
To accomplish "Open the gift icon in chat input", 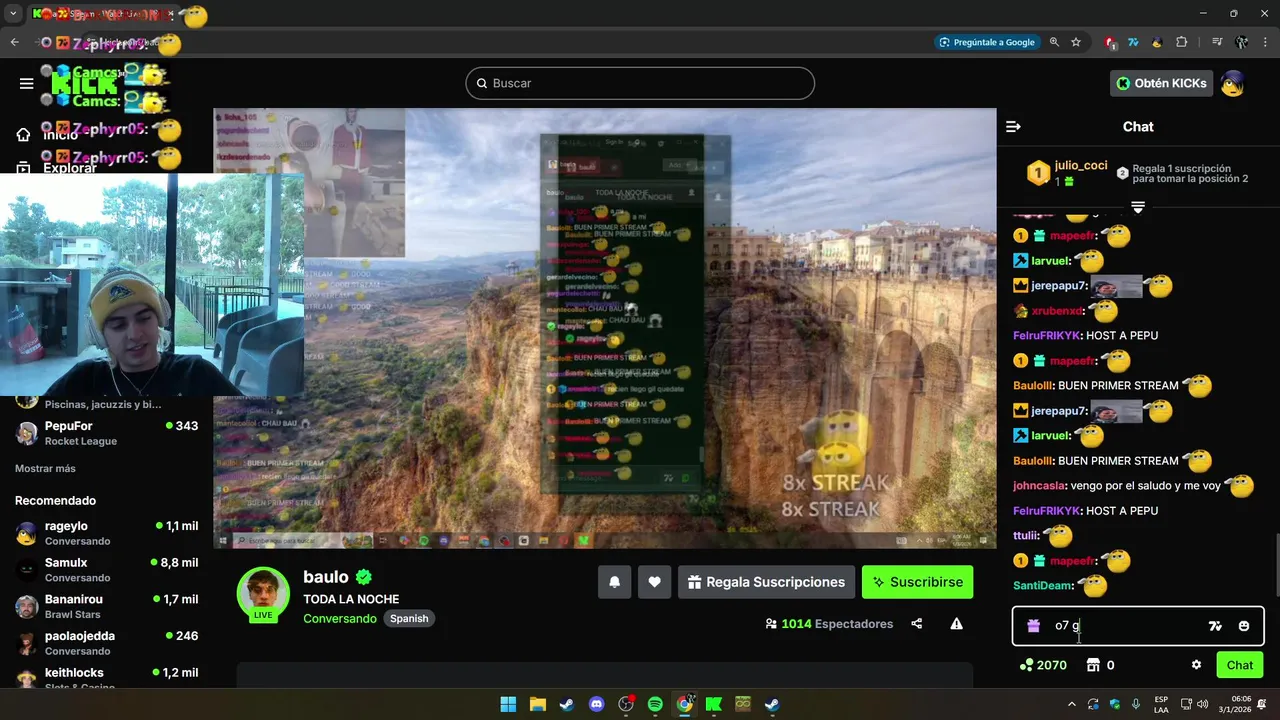I will click(1033, 626).
